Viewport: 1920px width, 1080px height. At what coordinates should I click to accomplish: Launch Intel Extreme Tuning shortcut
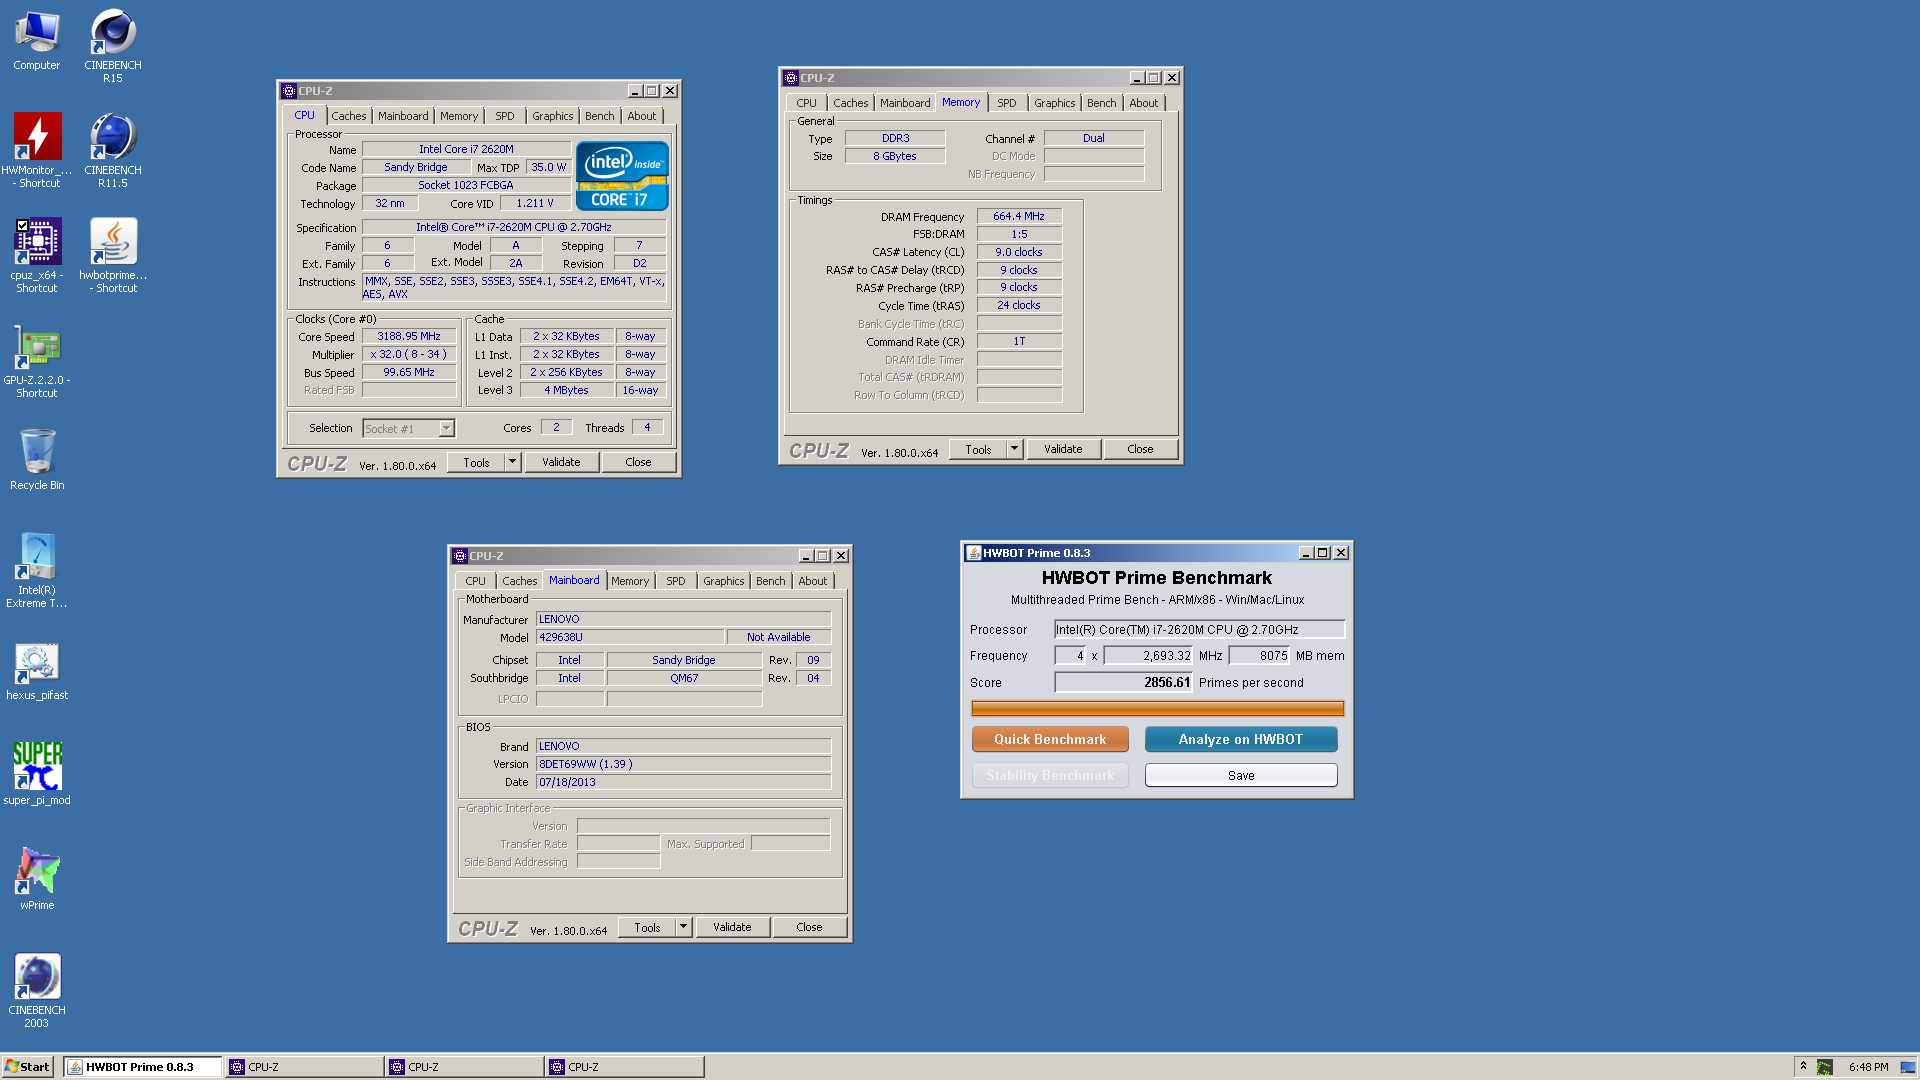click(37, 570)
